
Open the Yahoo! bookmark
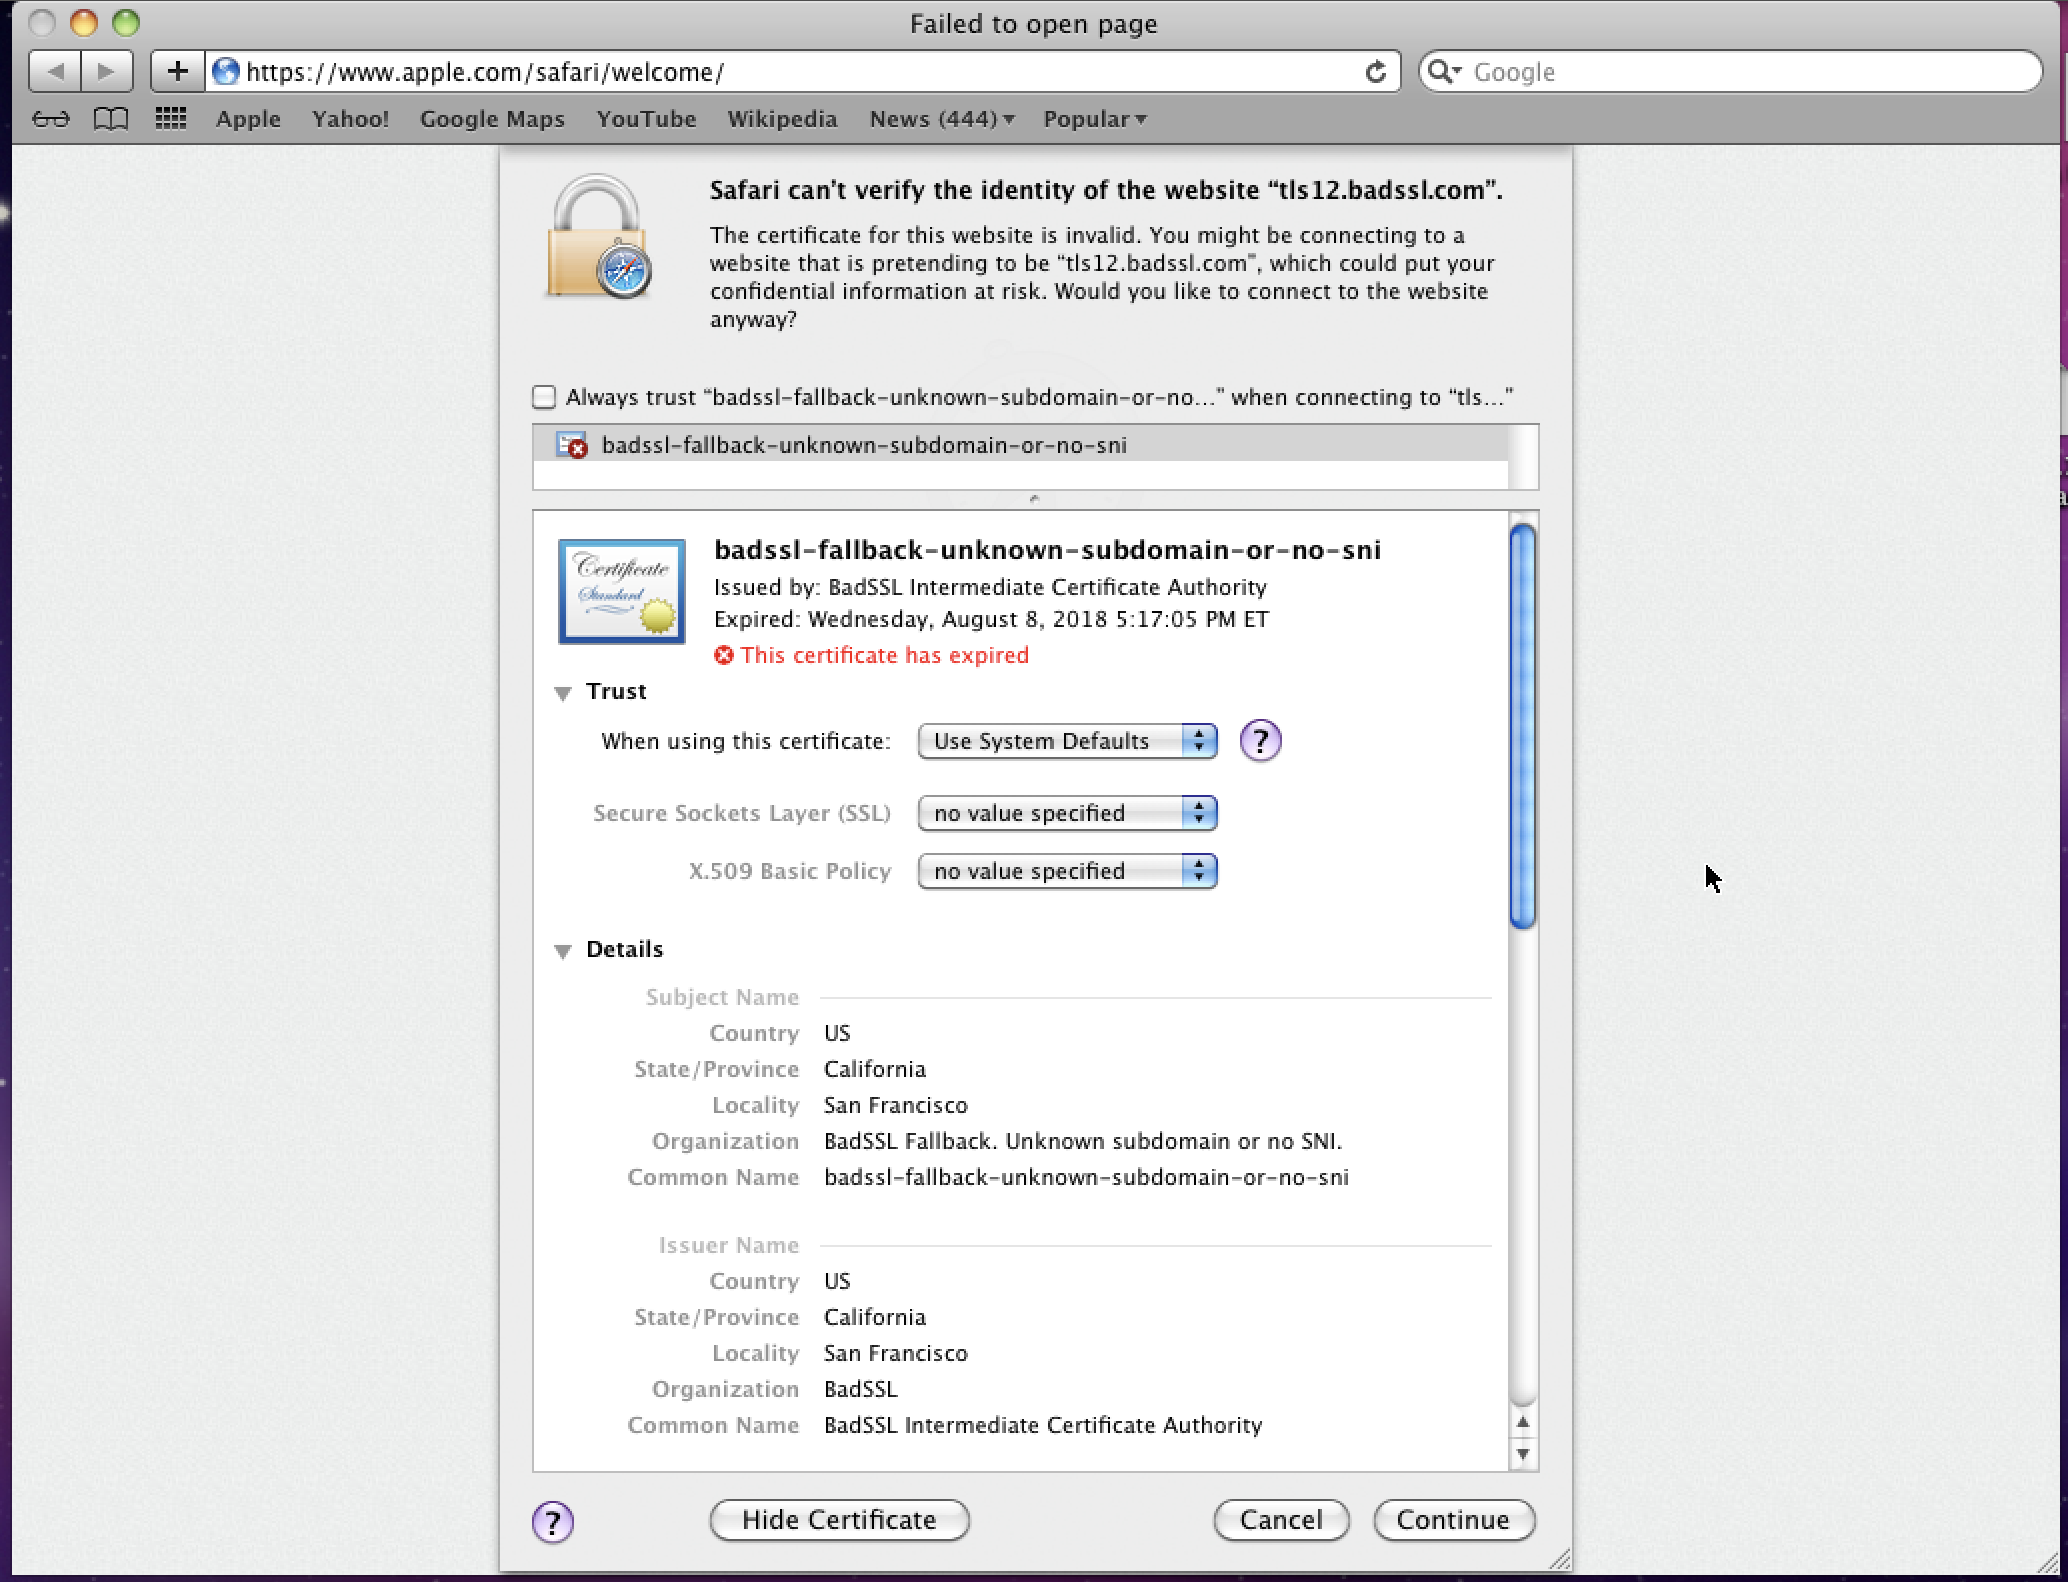tap(350, 119)
